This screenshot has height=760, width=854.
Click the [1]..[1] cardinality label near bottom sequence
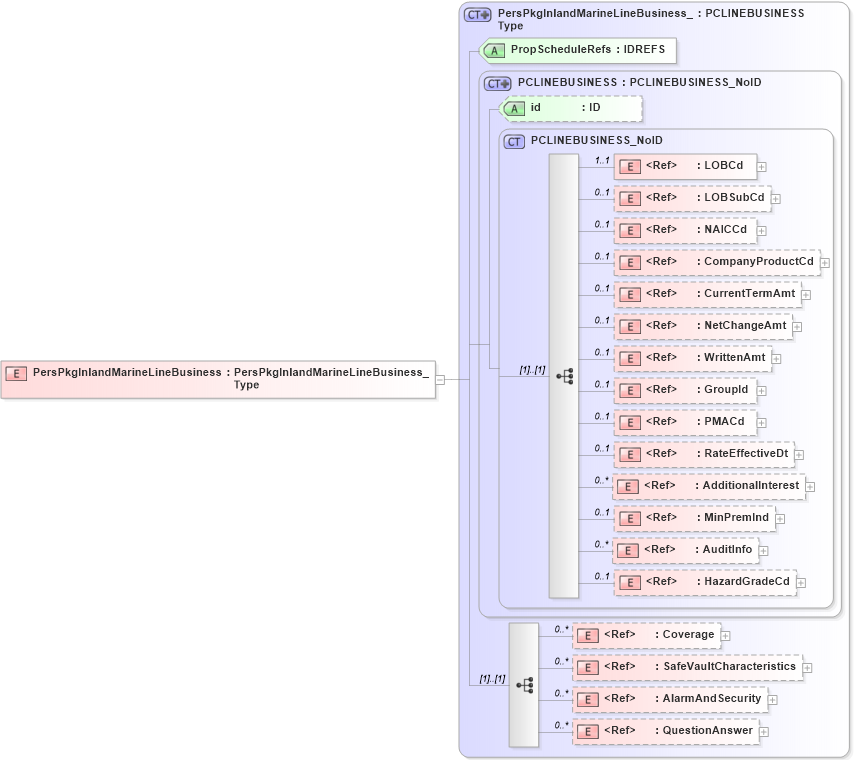[492, 679]
